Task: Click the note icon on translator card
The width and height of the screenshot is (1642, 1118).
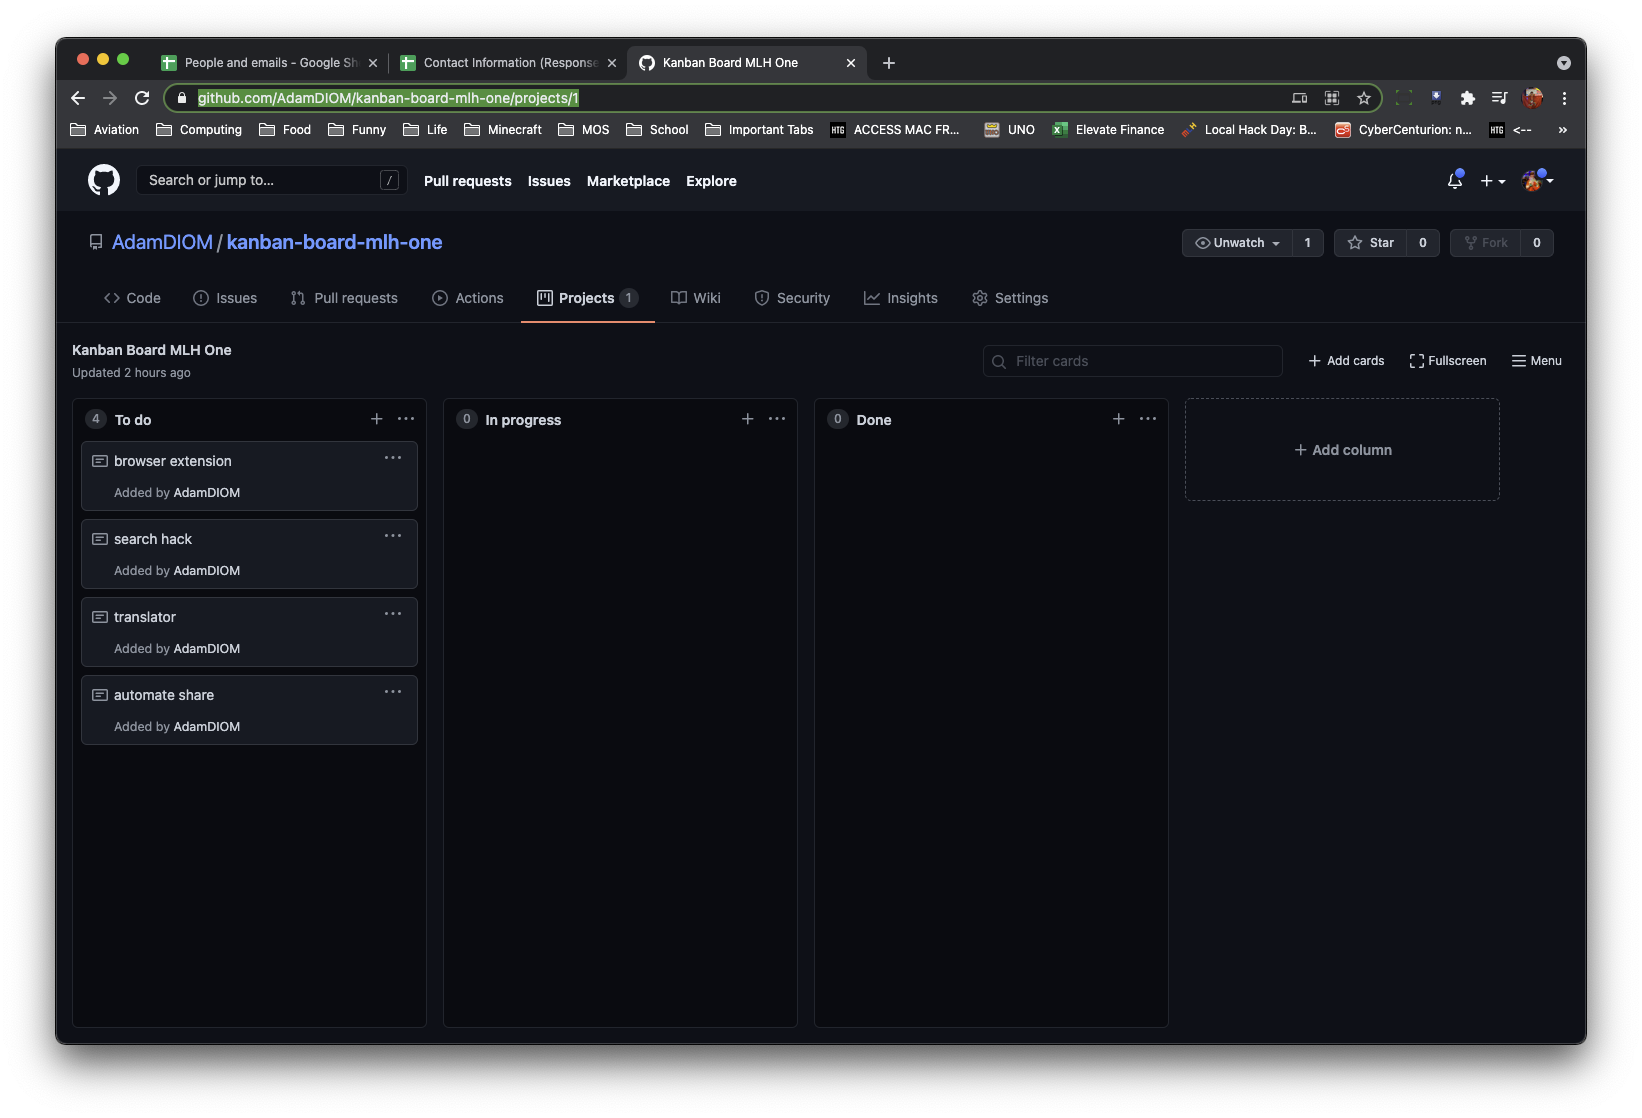Action: pos(100,617)
